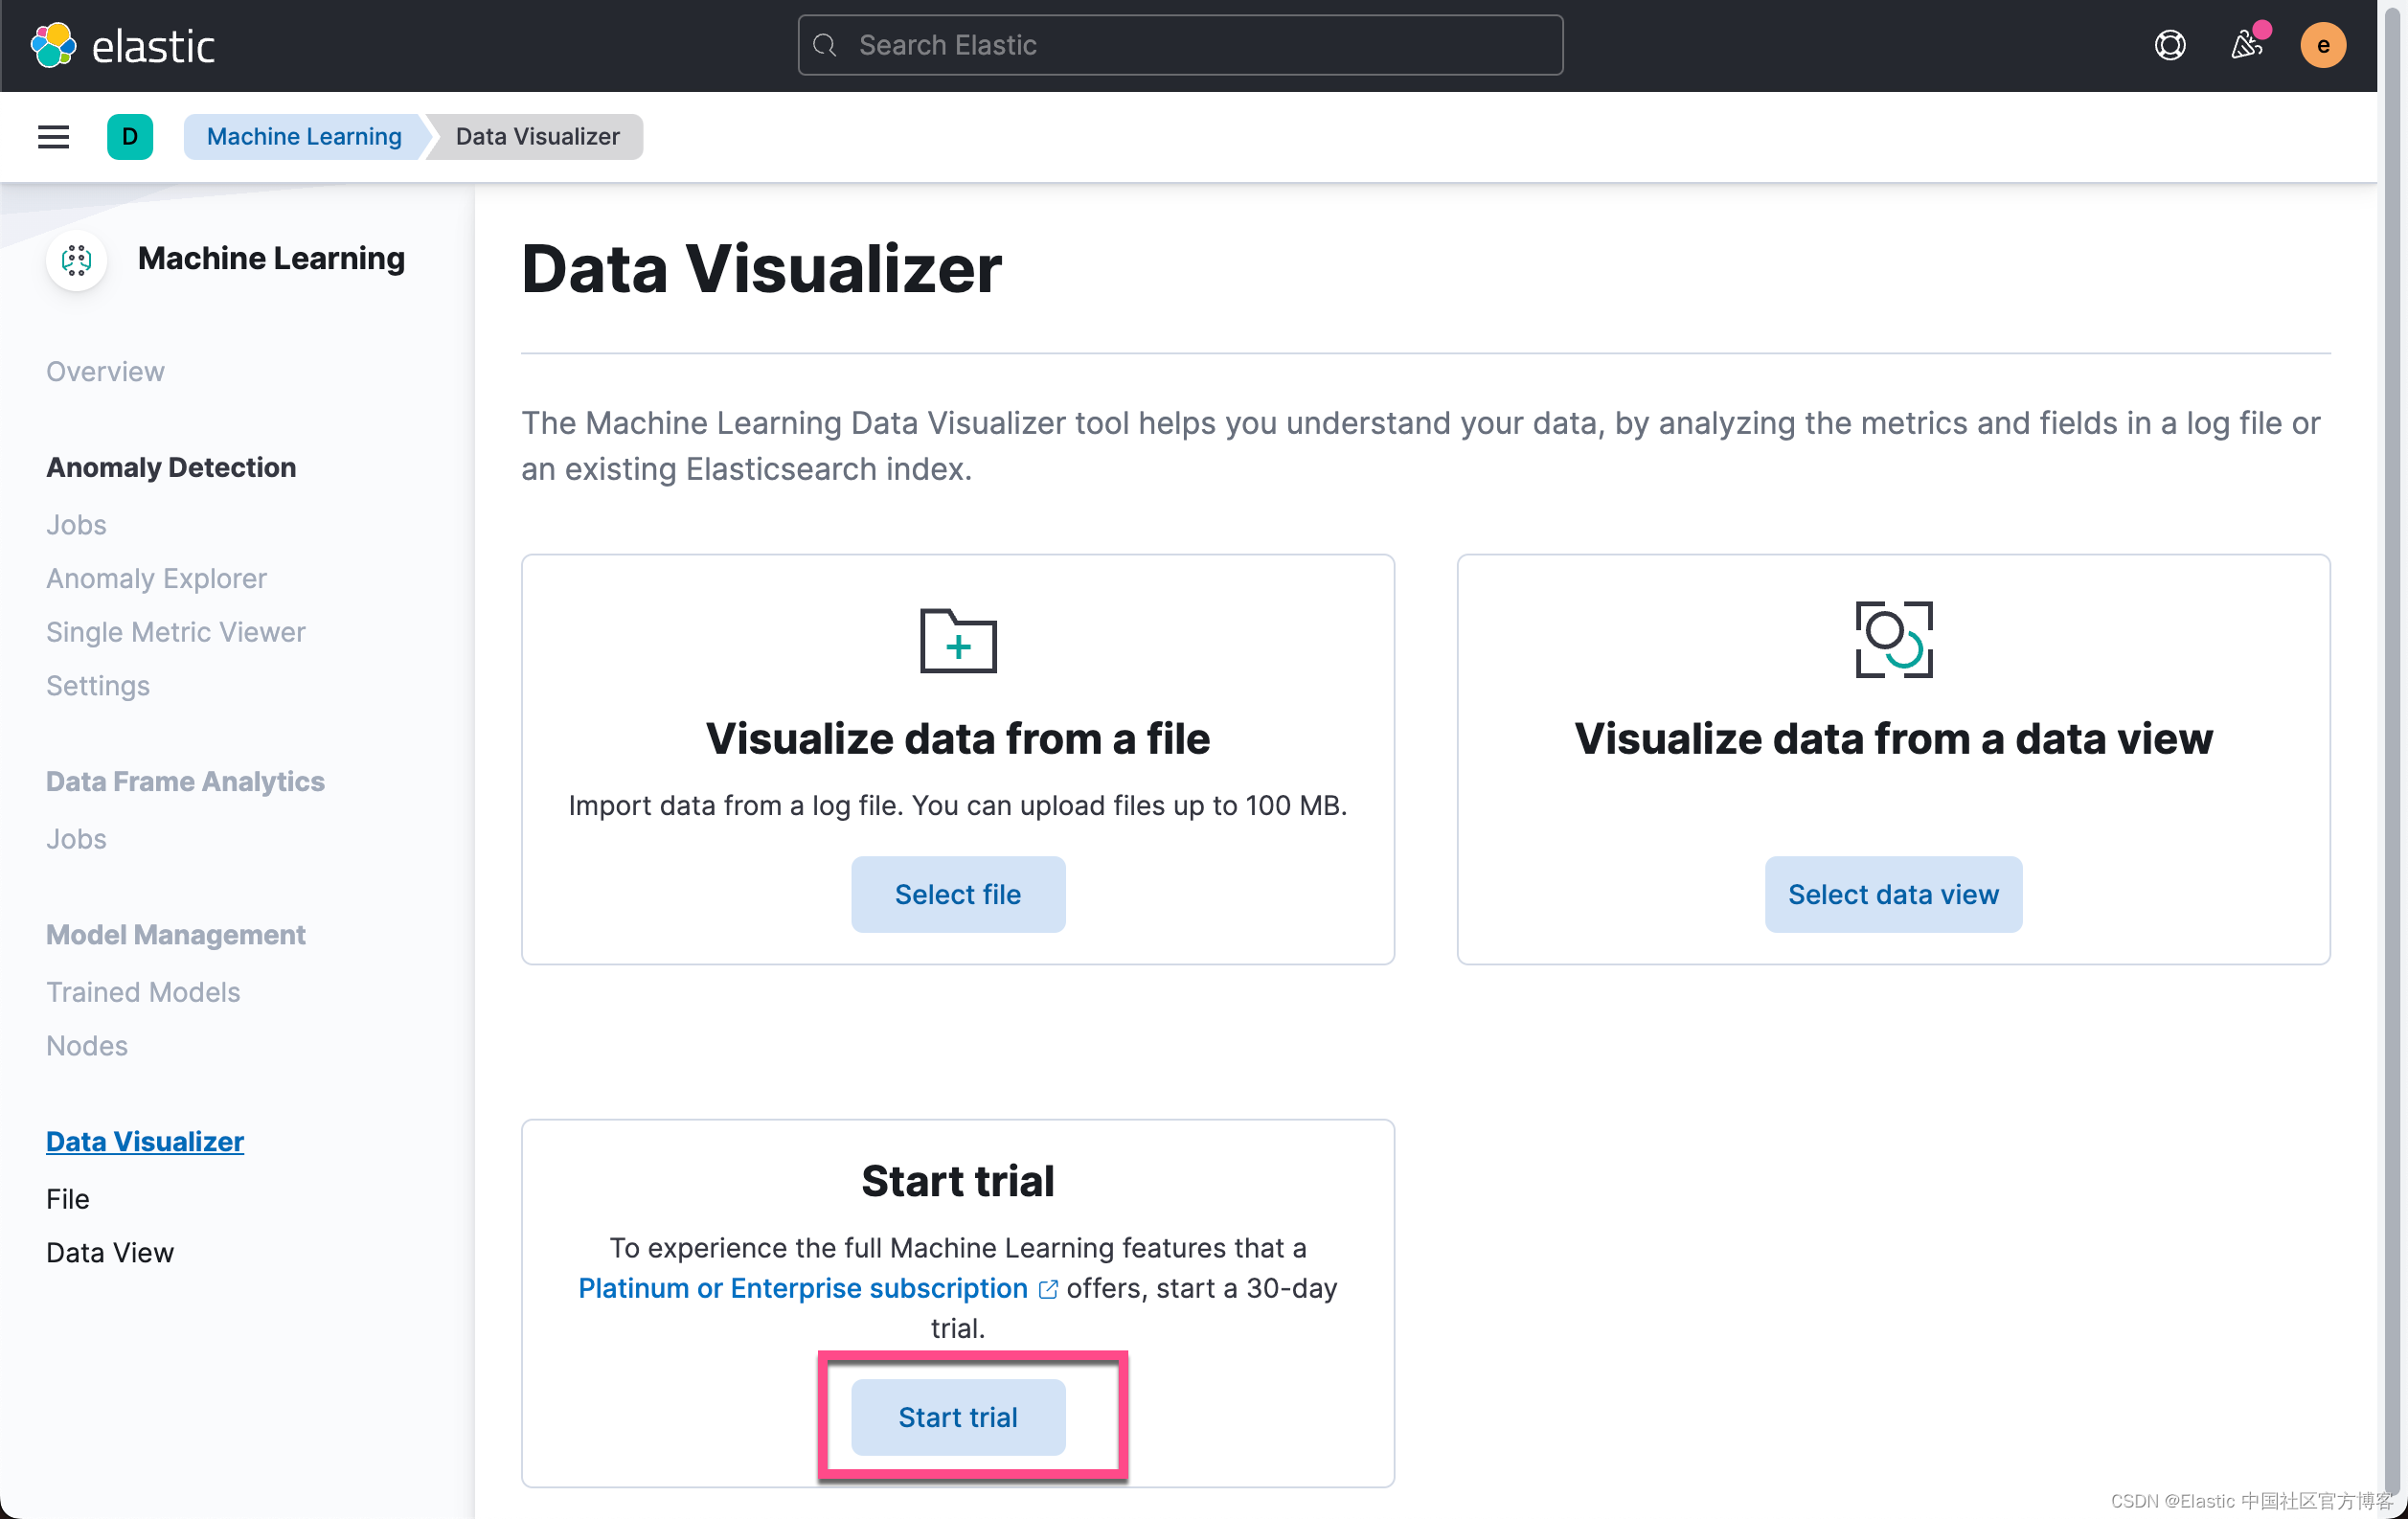Go to Single Metric Viewer
Image resolution: width=2408 pixels, height=1519 pixels.
(175, 632)
